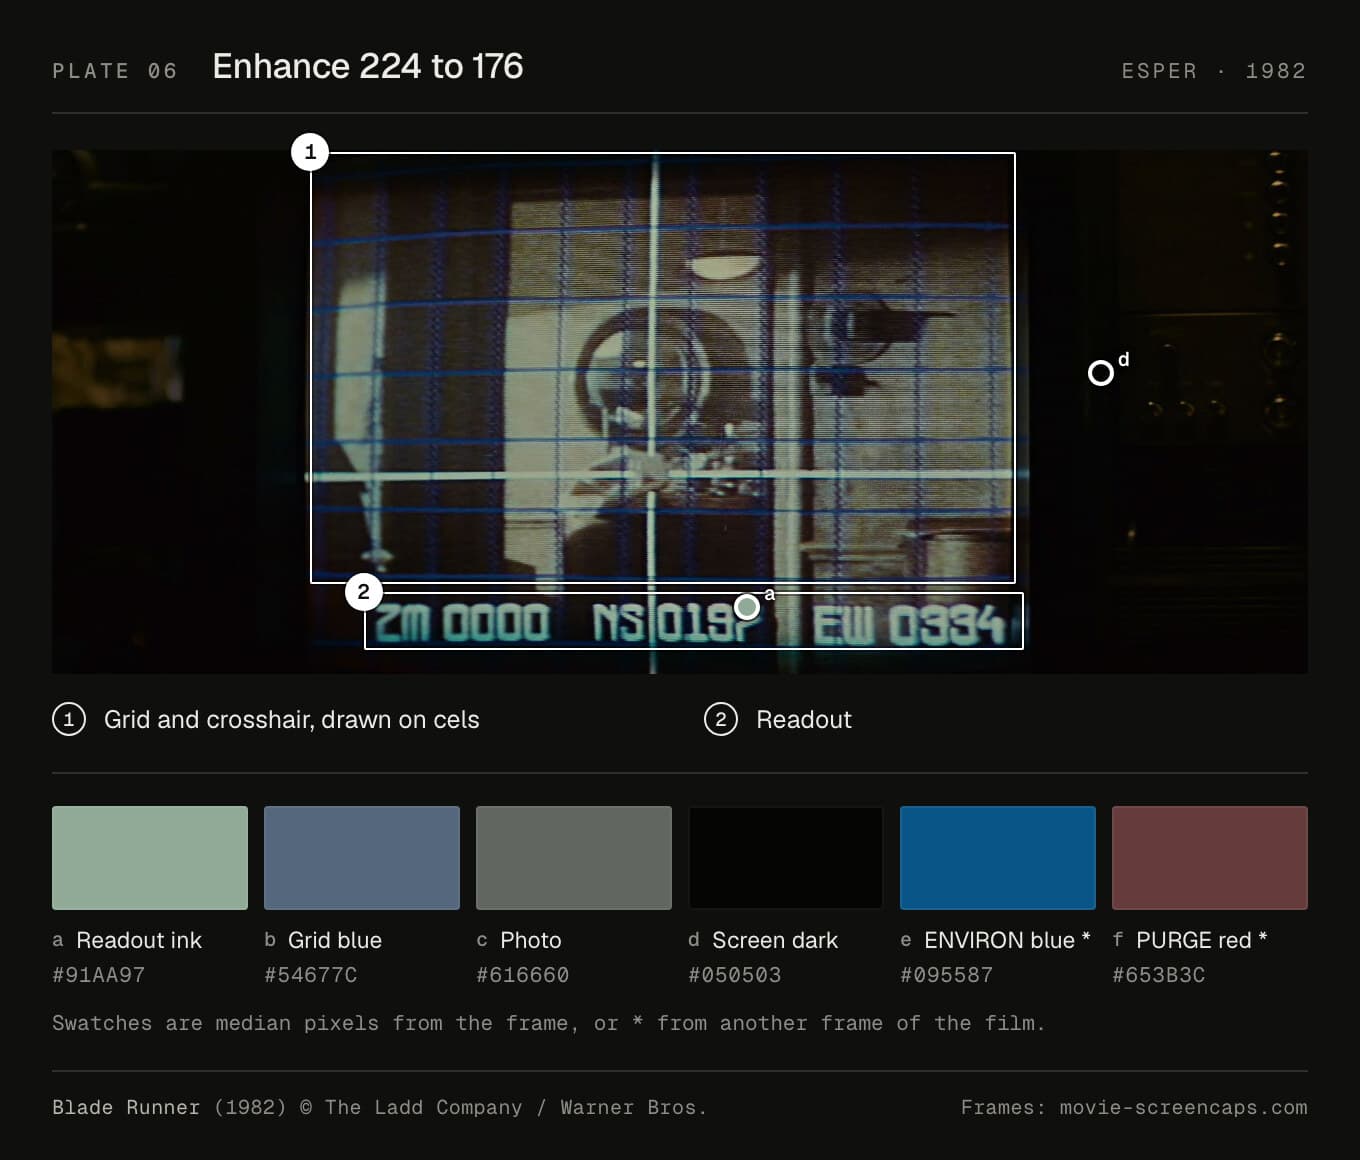Click the Grid blue label
Viewport: 1360px width, 1160px height.
[x=335, y=940]
